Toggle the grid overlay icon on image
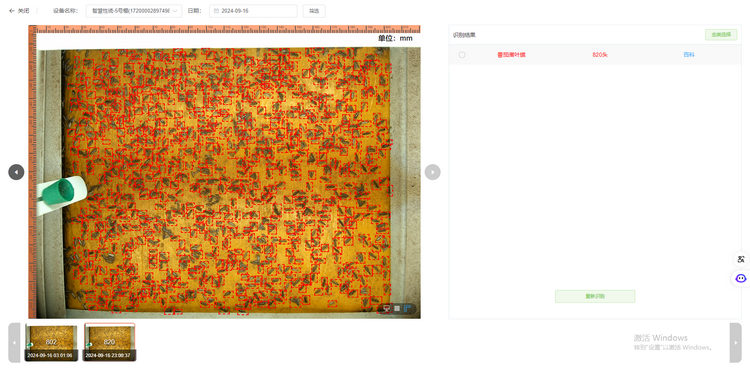Screen dimensions: 750x371 point(397,308)
